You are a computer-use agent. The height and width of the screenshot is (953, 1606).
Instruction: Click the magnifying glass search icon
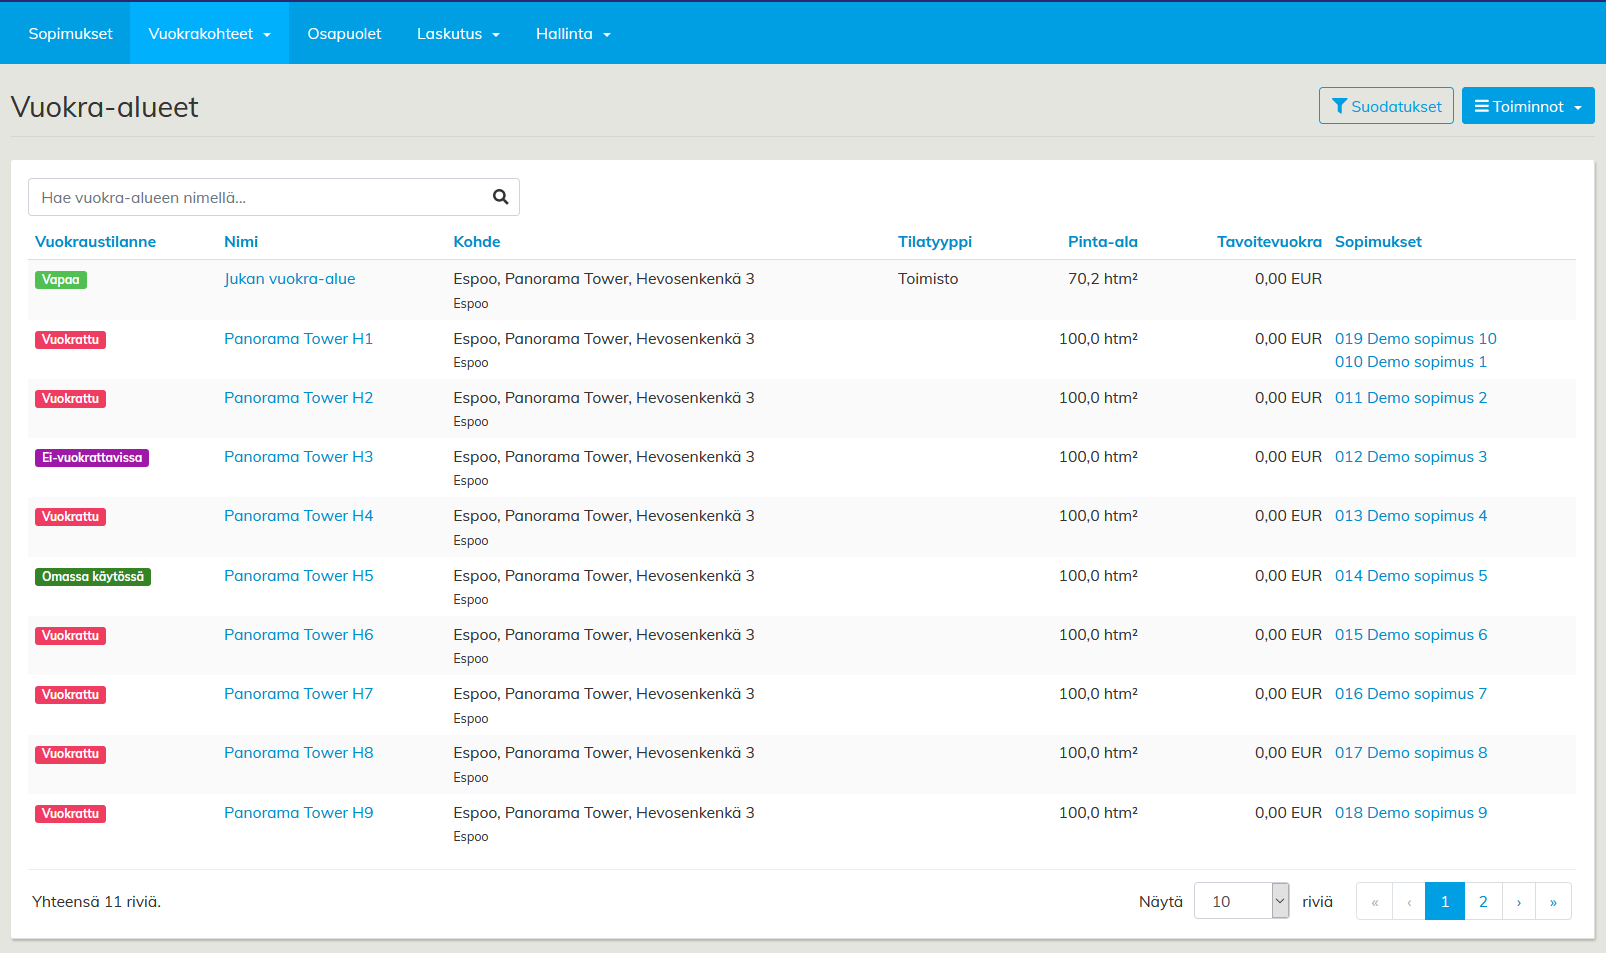click(x=500, y=197)
